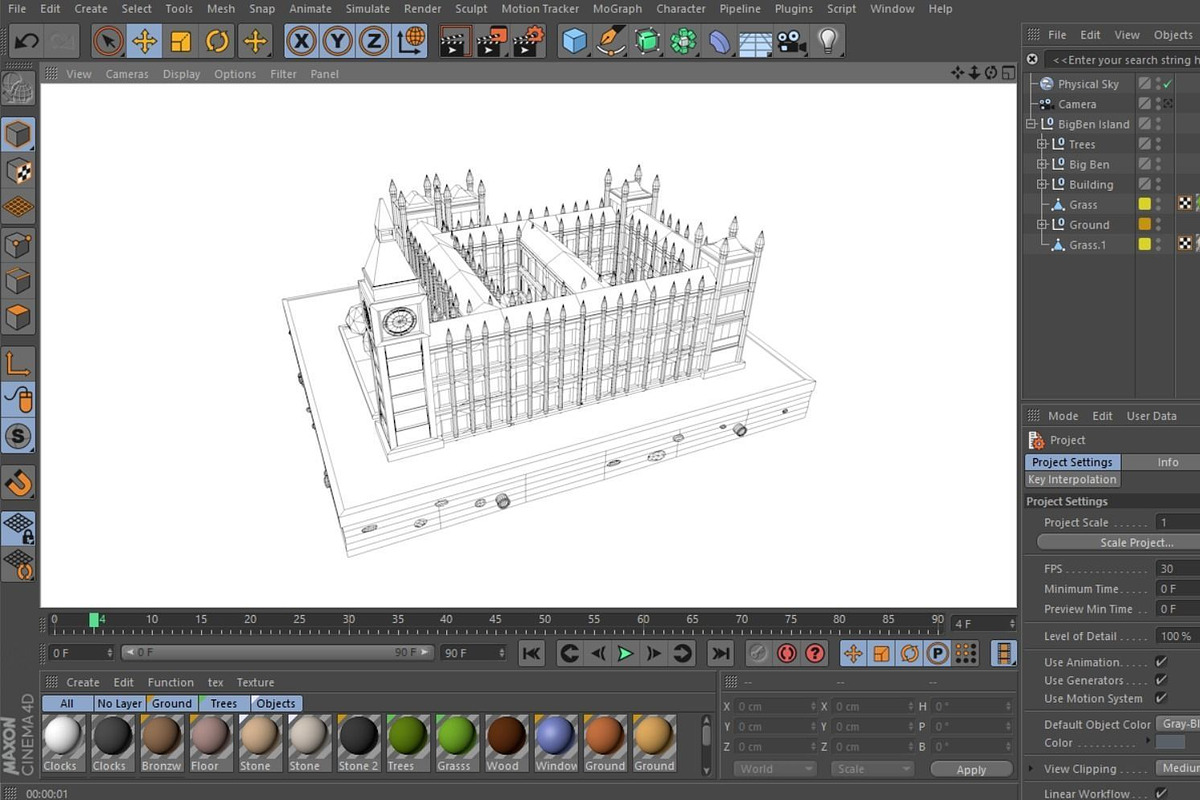Toggle the Y axis lock
This screenshot has height=800, width=1200.
338,41
